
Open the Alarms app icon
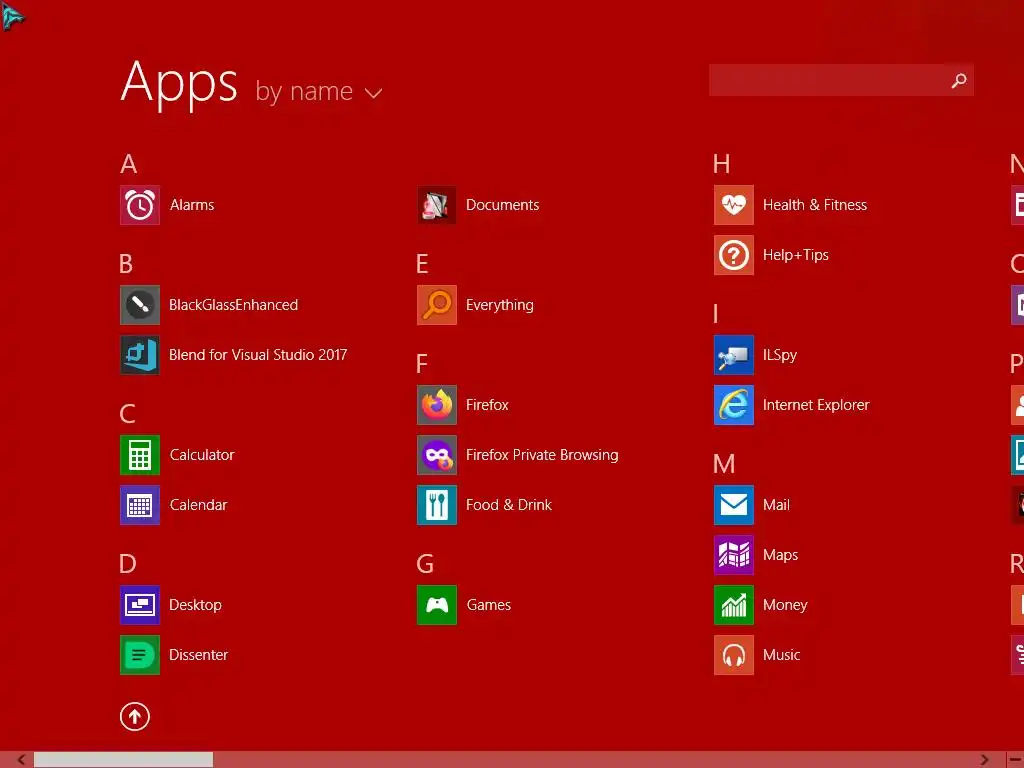click(x=140, y=205)
